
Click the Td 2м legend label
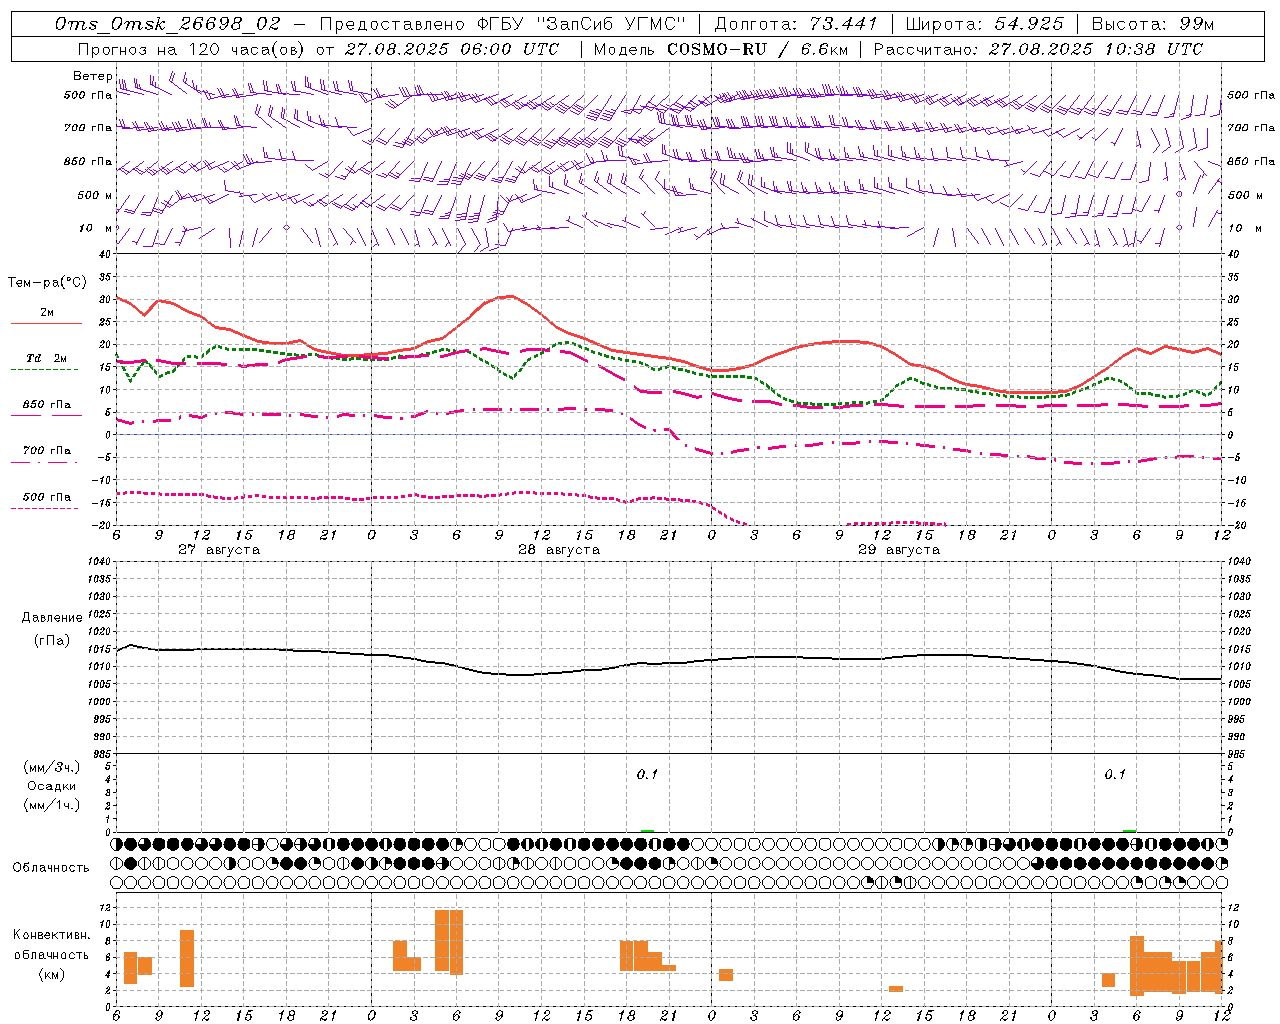pyautogui.click(x=46, y=358)
